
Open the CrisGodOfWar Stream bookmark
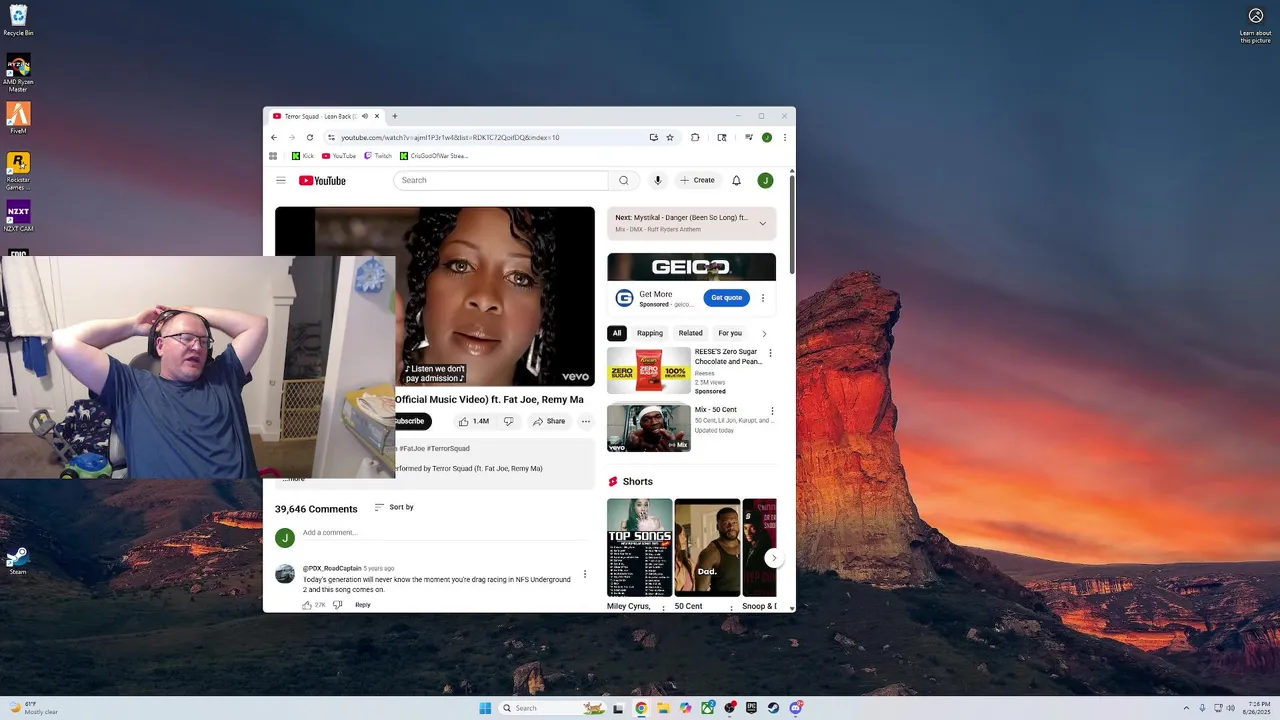434,156
